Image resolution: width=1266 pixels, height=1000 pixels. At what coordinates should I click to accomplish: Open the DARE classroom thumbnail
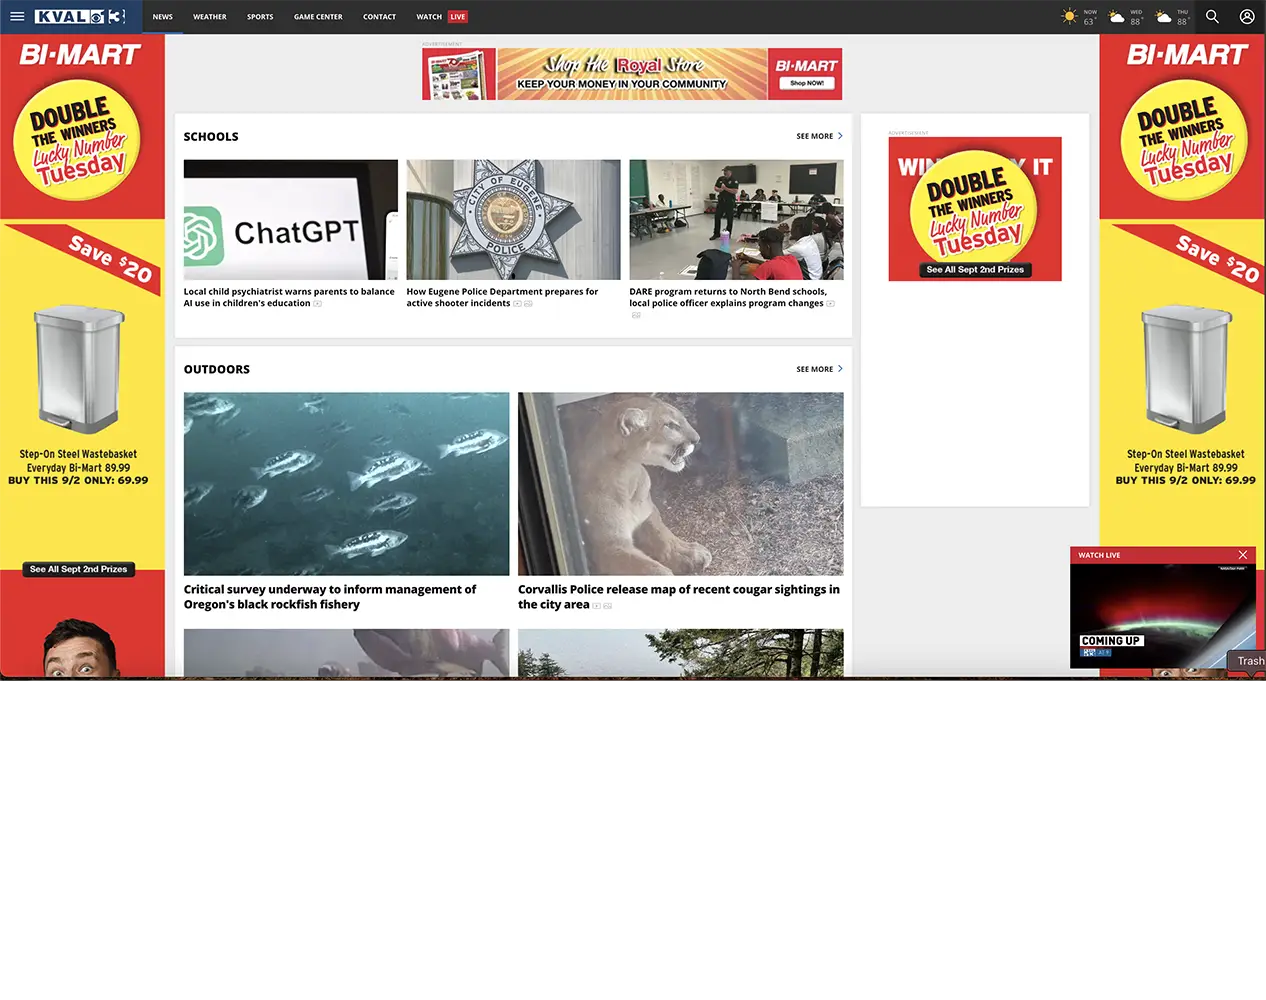pos(736,220)
